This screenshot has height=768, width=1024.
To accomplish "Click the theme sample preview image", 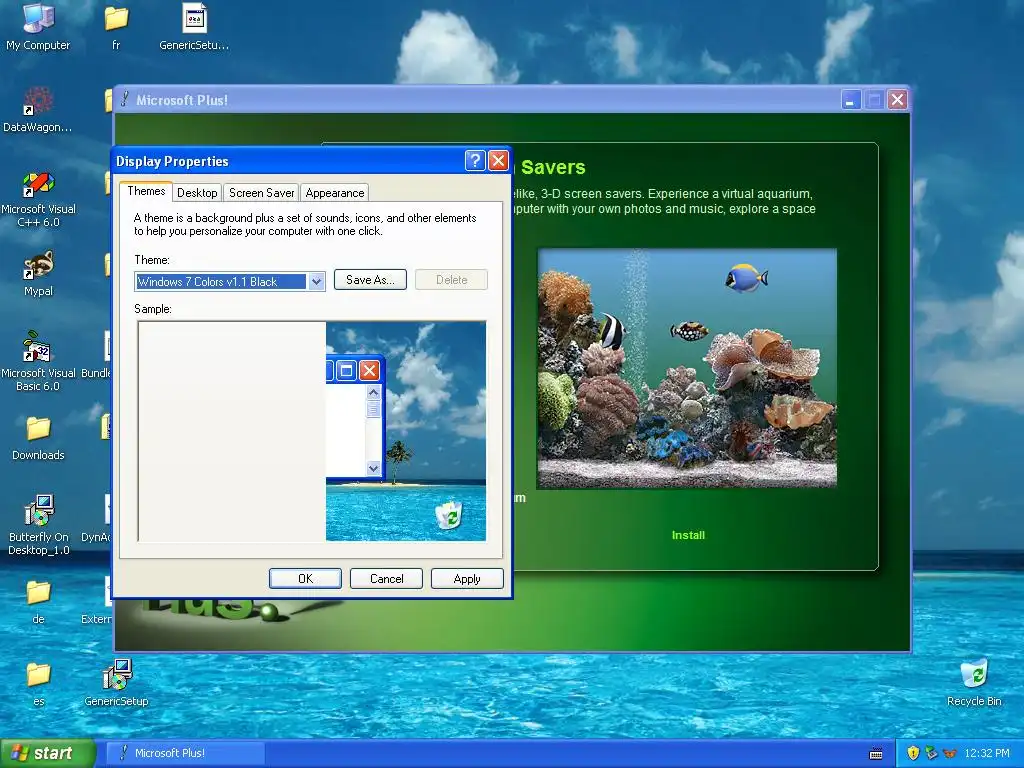I will [312, 431].
